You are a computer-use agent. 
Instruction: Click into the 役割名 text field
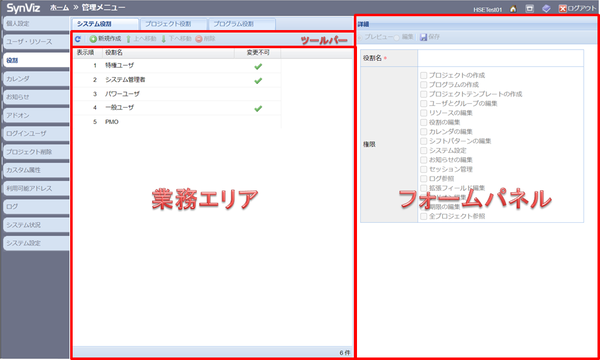point(501,58)
